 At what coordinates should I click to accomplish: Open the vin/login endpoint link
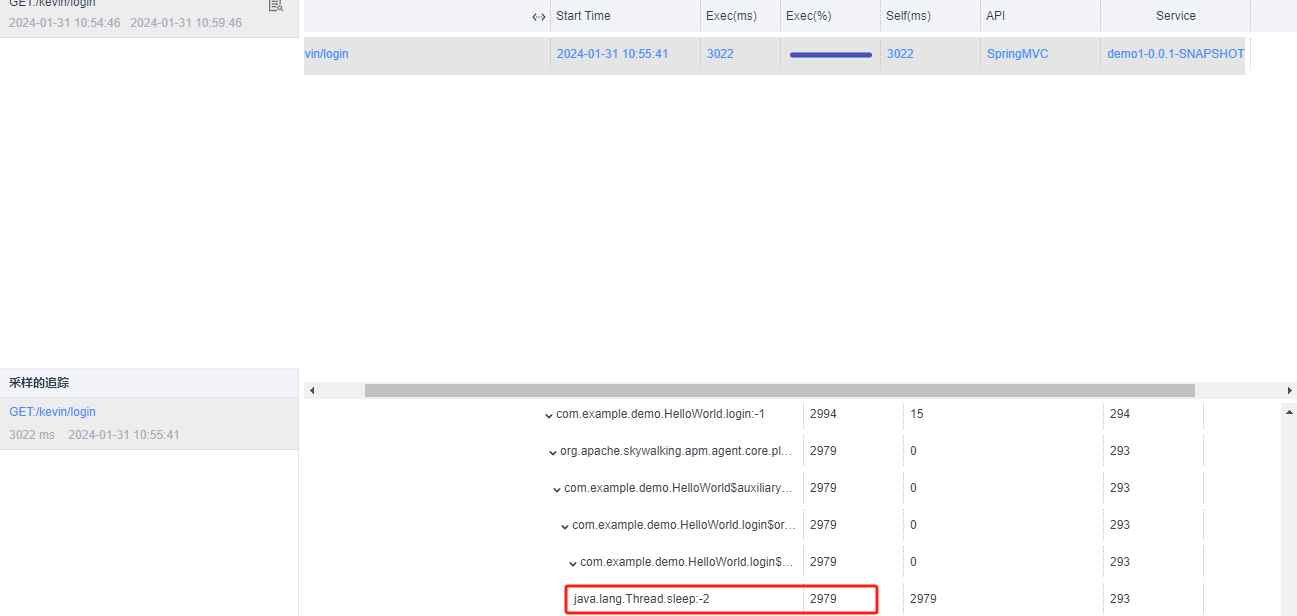(x=325, y=53)
